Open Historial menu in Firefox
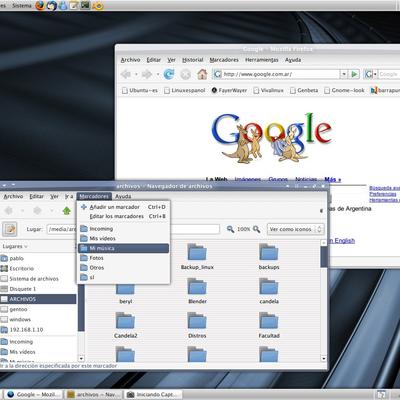The image size is (400, 400). pos(193,60)
